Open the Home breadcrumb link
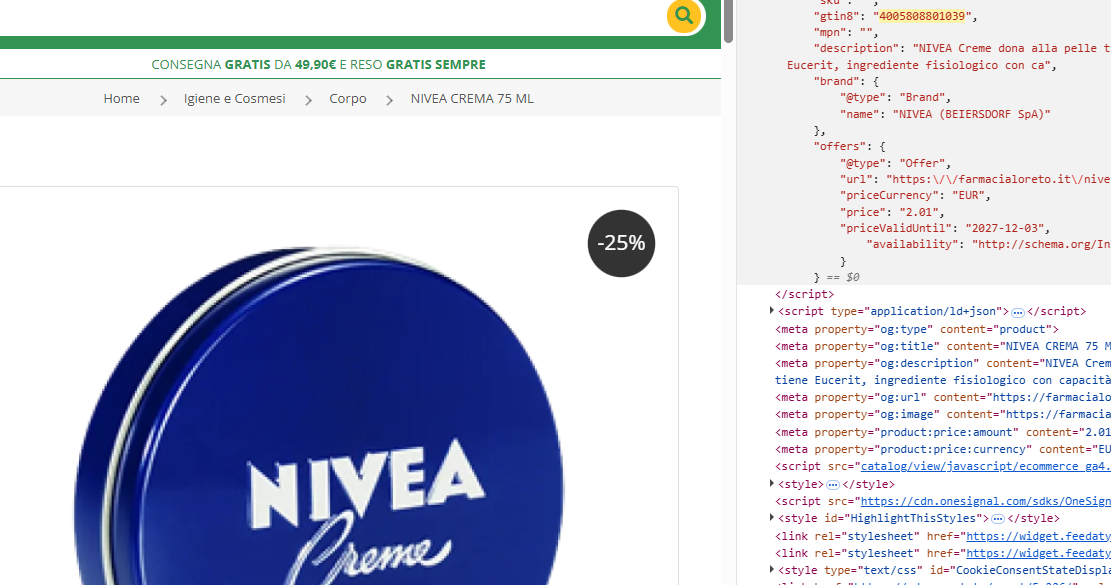This screenshot has height=585, width=1111. 121,98
